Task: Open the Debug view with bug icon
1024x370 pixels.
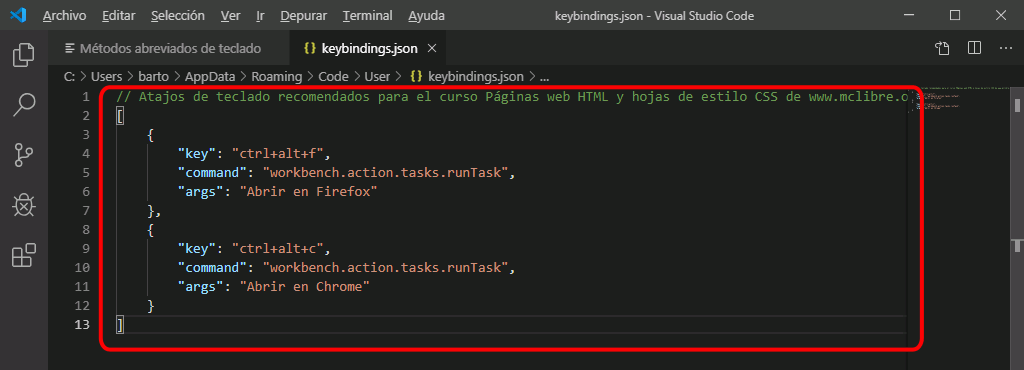Action: click(x=24, y=206)
